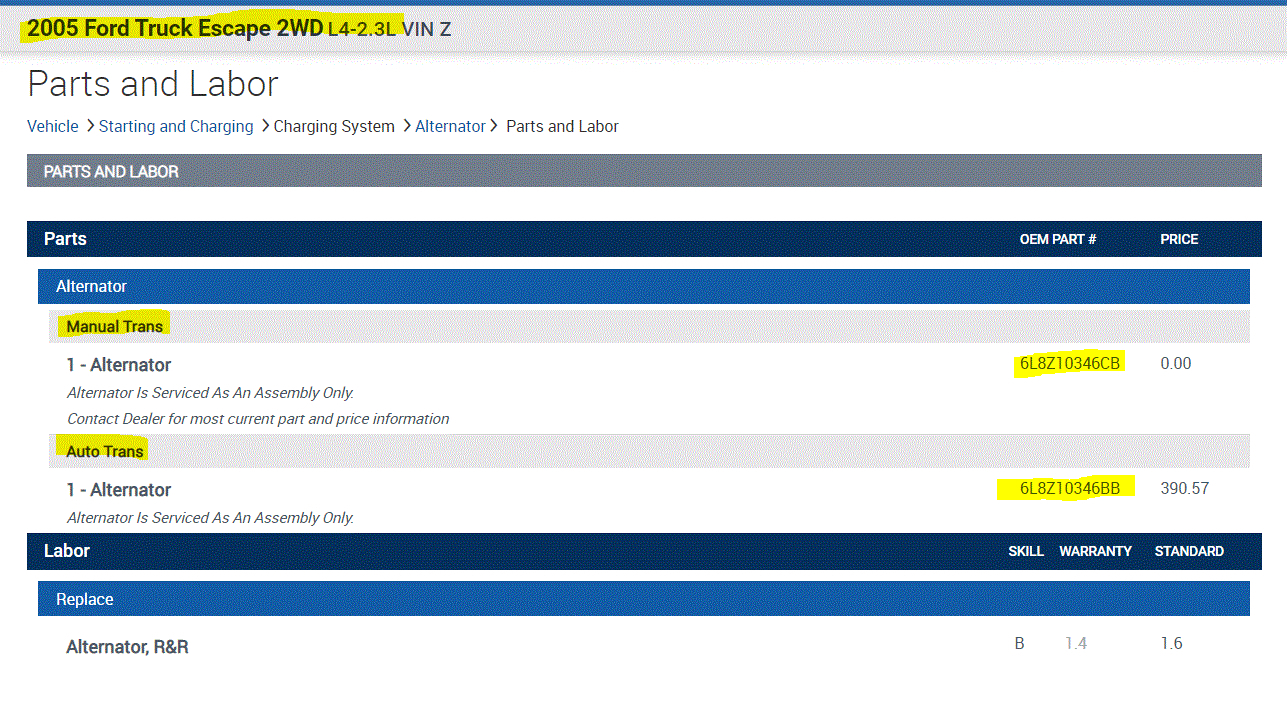Select the Manual Trans subheading
1287x716 pixels.
click(x=114, y=326)
